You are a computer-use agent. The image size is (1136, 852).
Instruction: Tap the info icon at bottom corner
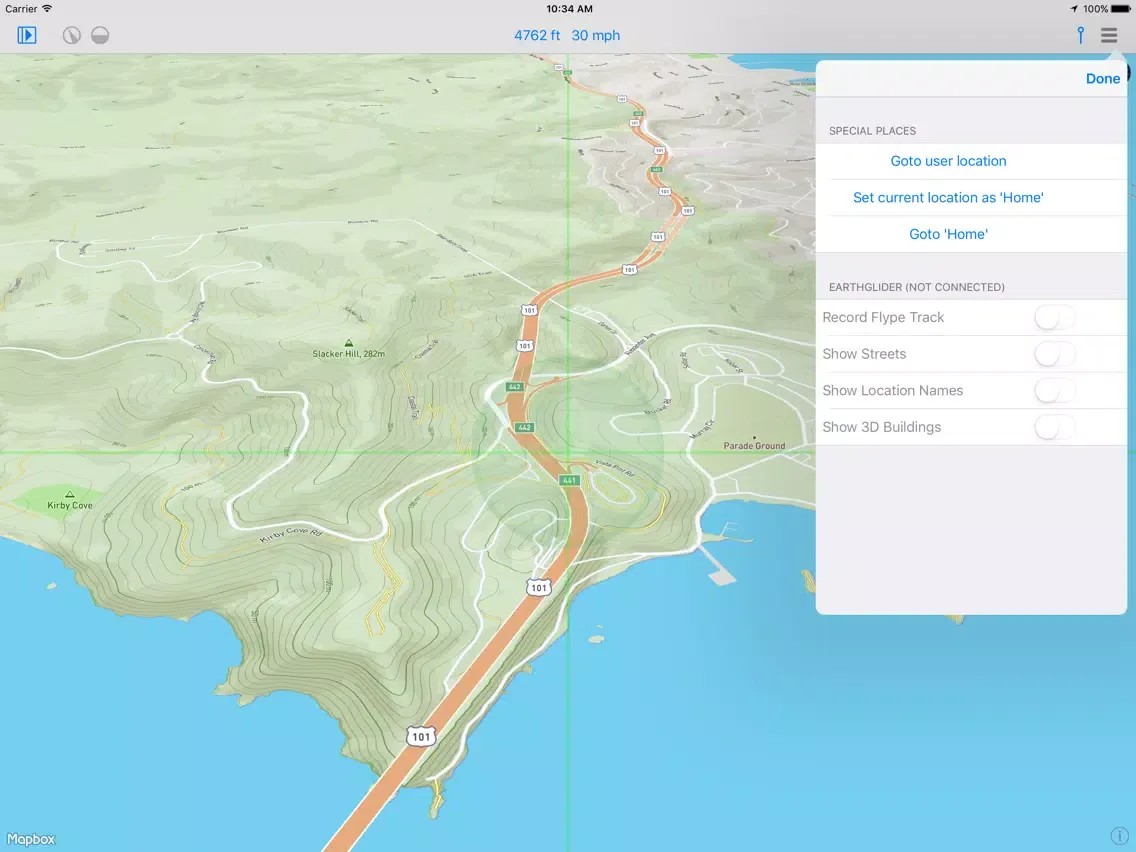tap(1118, 835)
